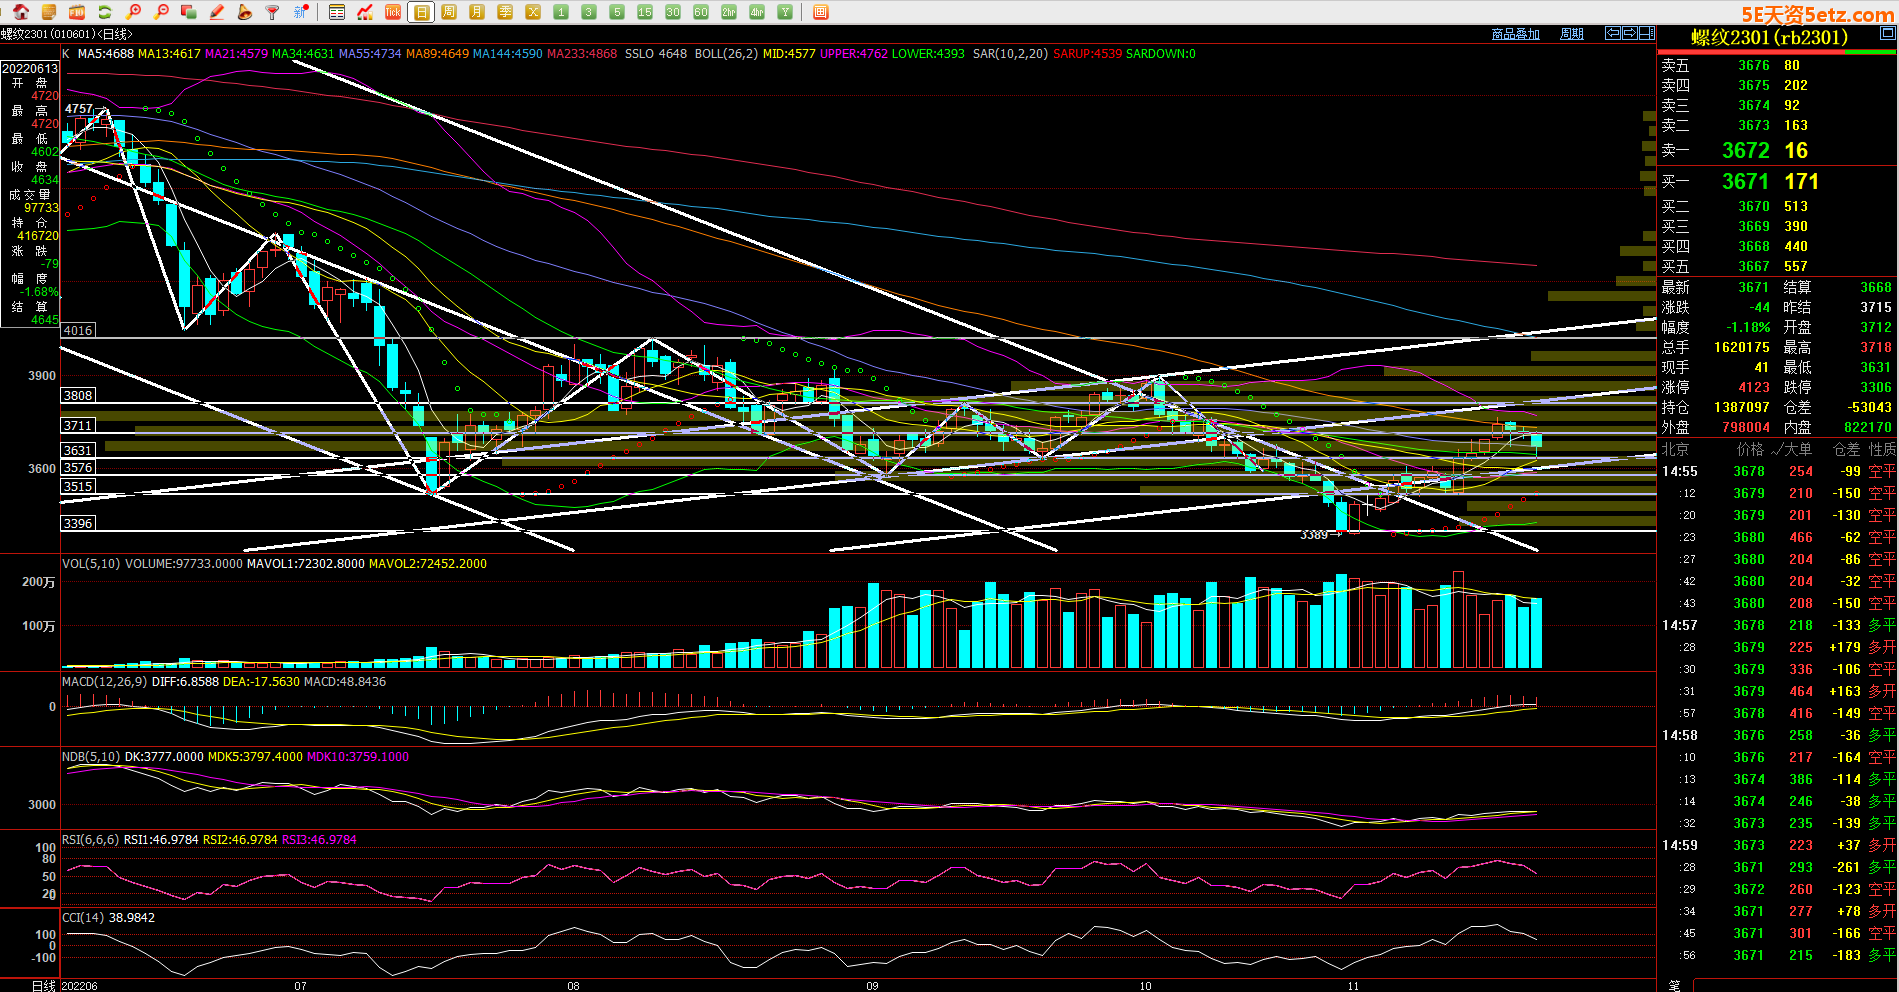
Task: Go to the Home icon in the toolbar
Action: [x=21, y=12]
